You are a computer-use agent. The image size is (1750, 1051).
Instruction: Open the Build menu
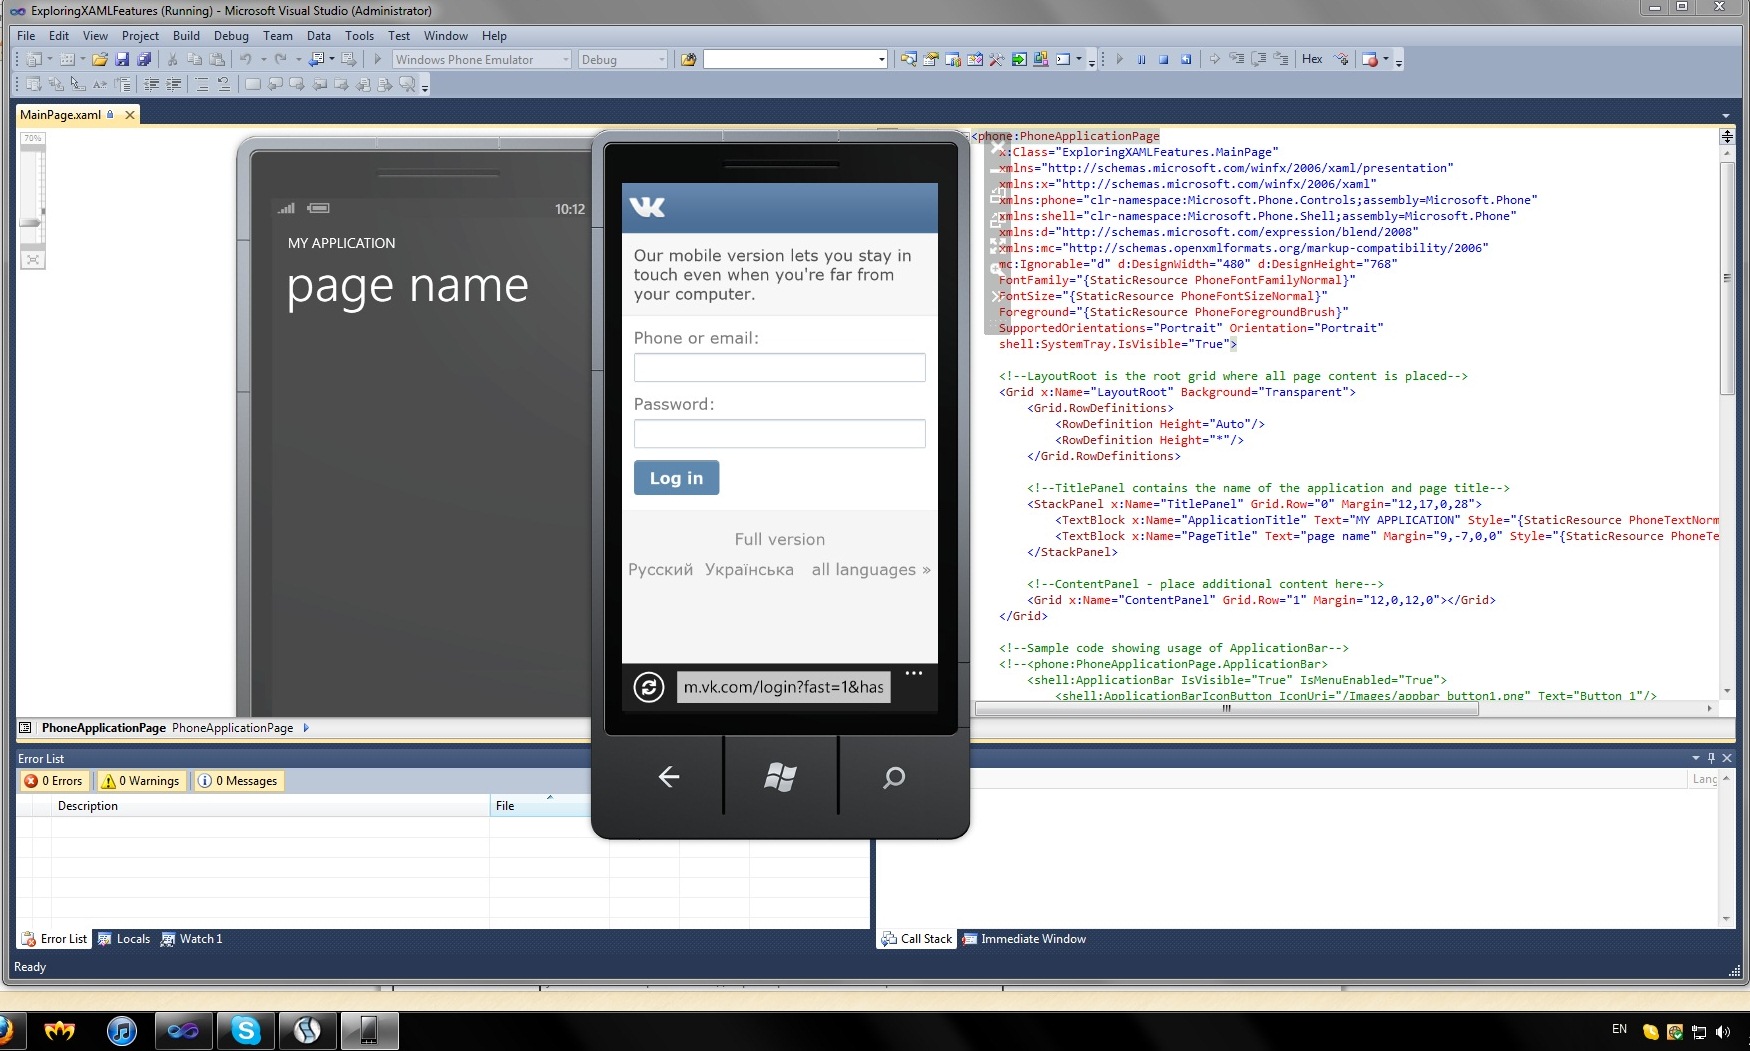186,35
